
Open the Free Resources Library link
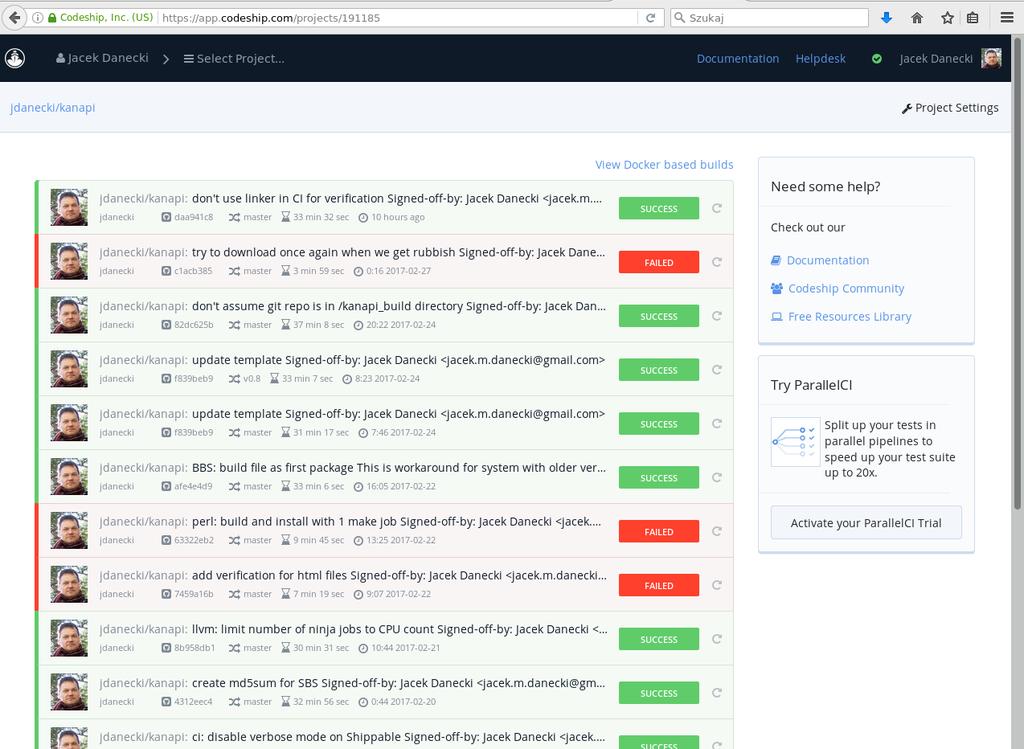pyautogui.click(x=850, y=317)
